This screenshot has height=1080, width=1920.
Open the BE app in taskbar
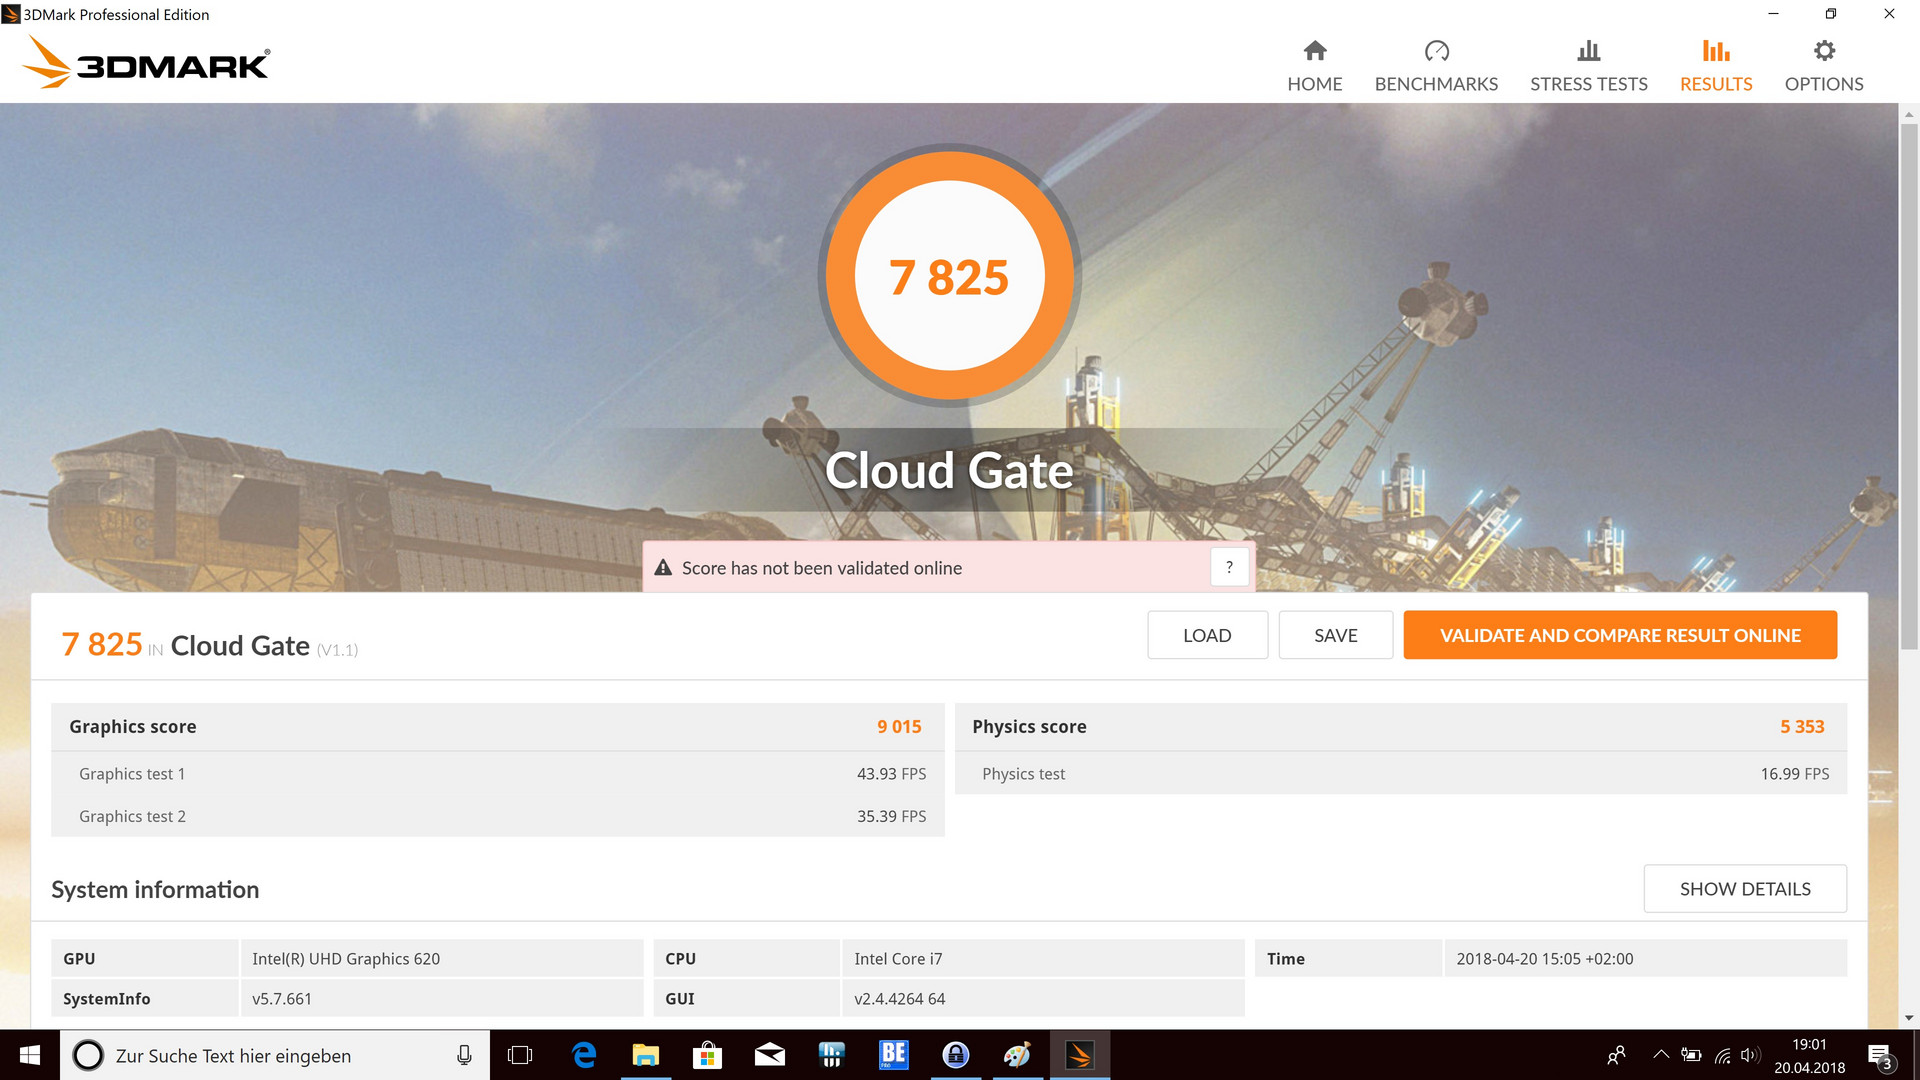pyautogui.click(x=893, y=1055)
